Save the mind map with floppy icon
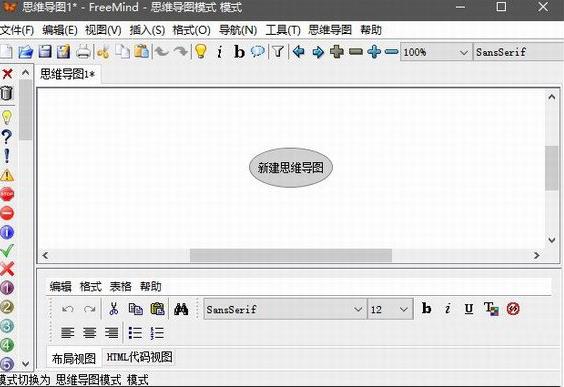Screen dimensions: 564x387 45,52
